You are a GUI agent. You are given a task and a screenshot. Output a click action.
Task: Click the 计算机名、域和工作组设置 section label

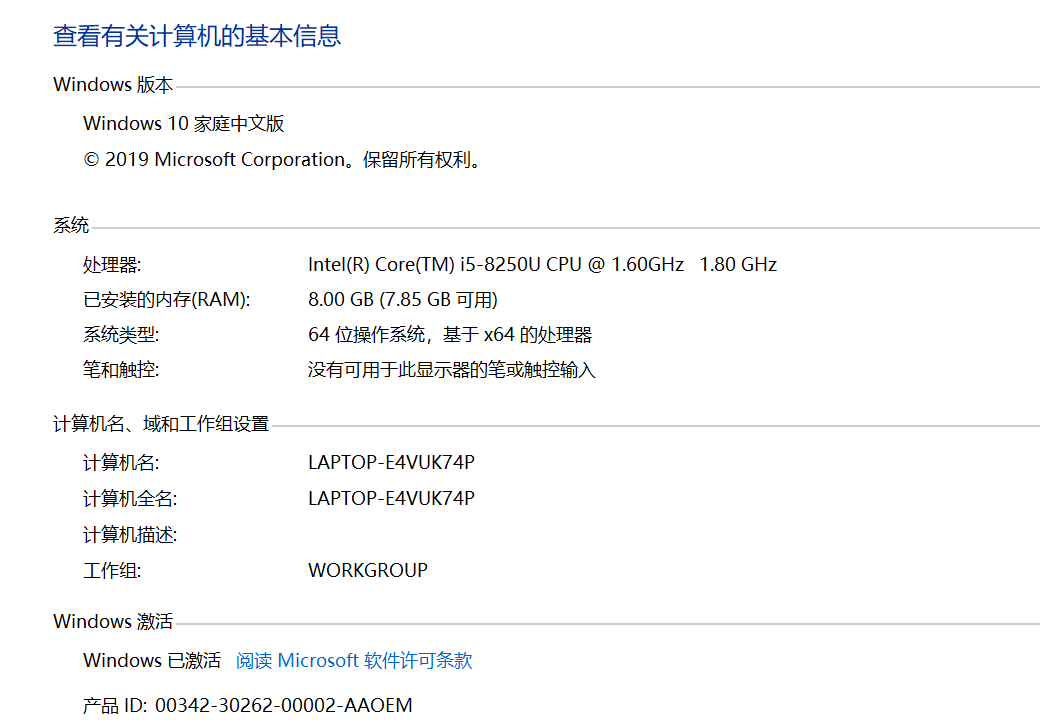161,423
